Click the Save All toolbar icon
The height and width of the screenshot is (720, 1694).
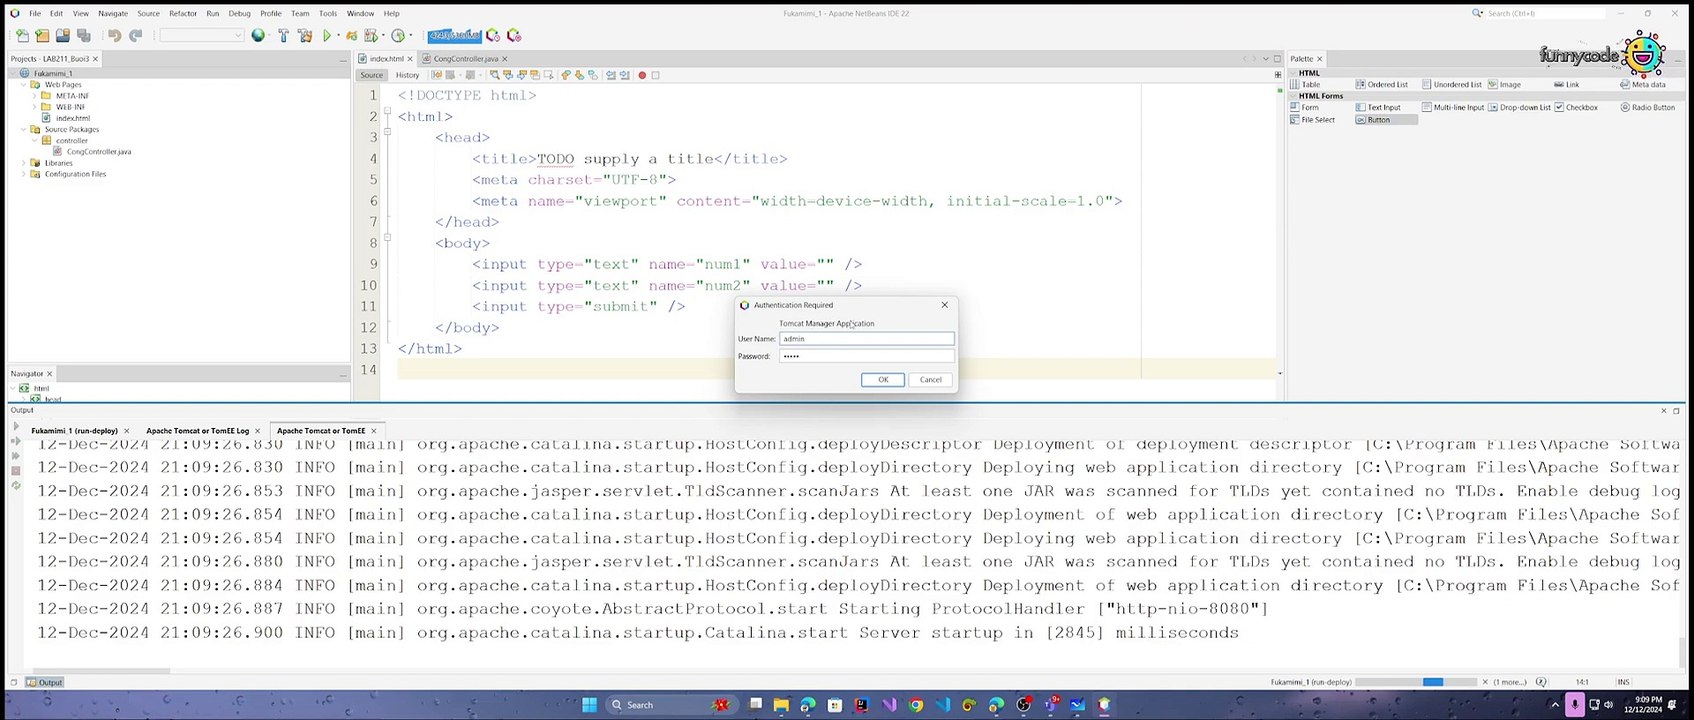tap(84, 36)
